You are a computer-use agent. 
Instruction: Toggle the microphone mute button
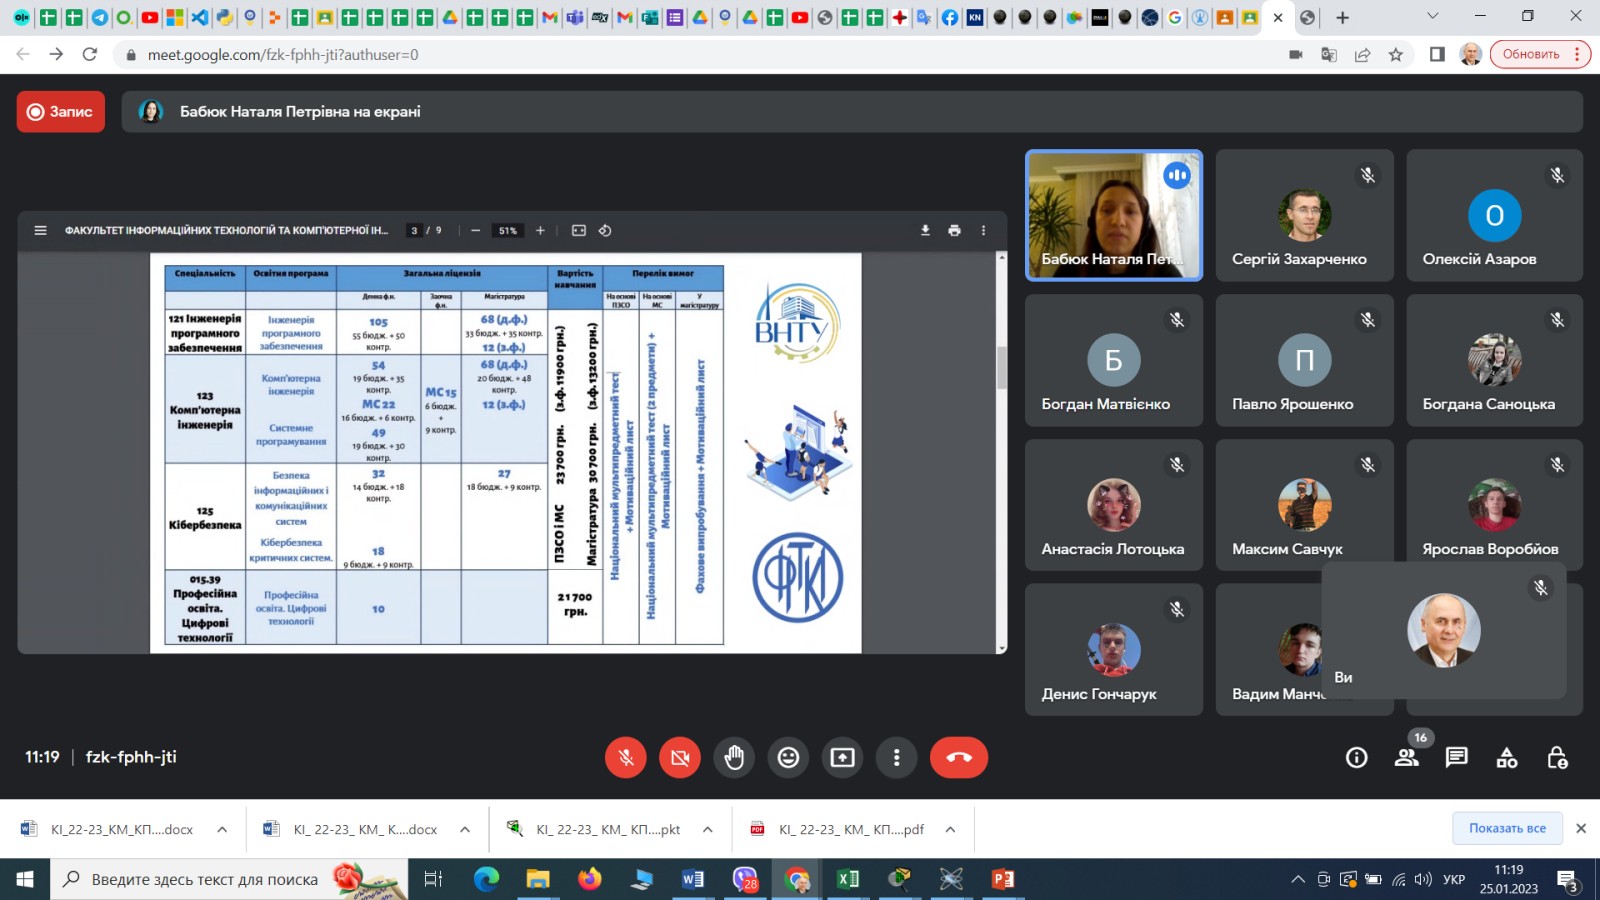(x=626, y=757)
